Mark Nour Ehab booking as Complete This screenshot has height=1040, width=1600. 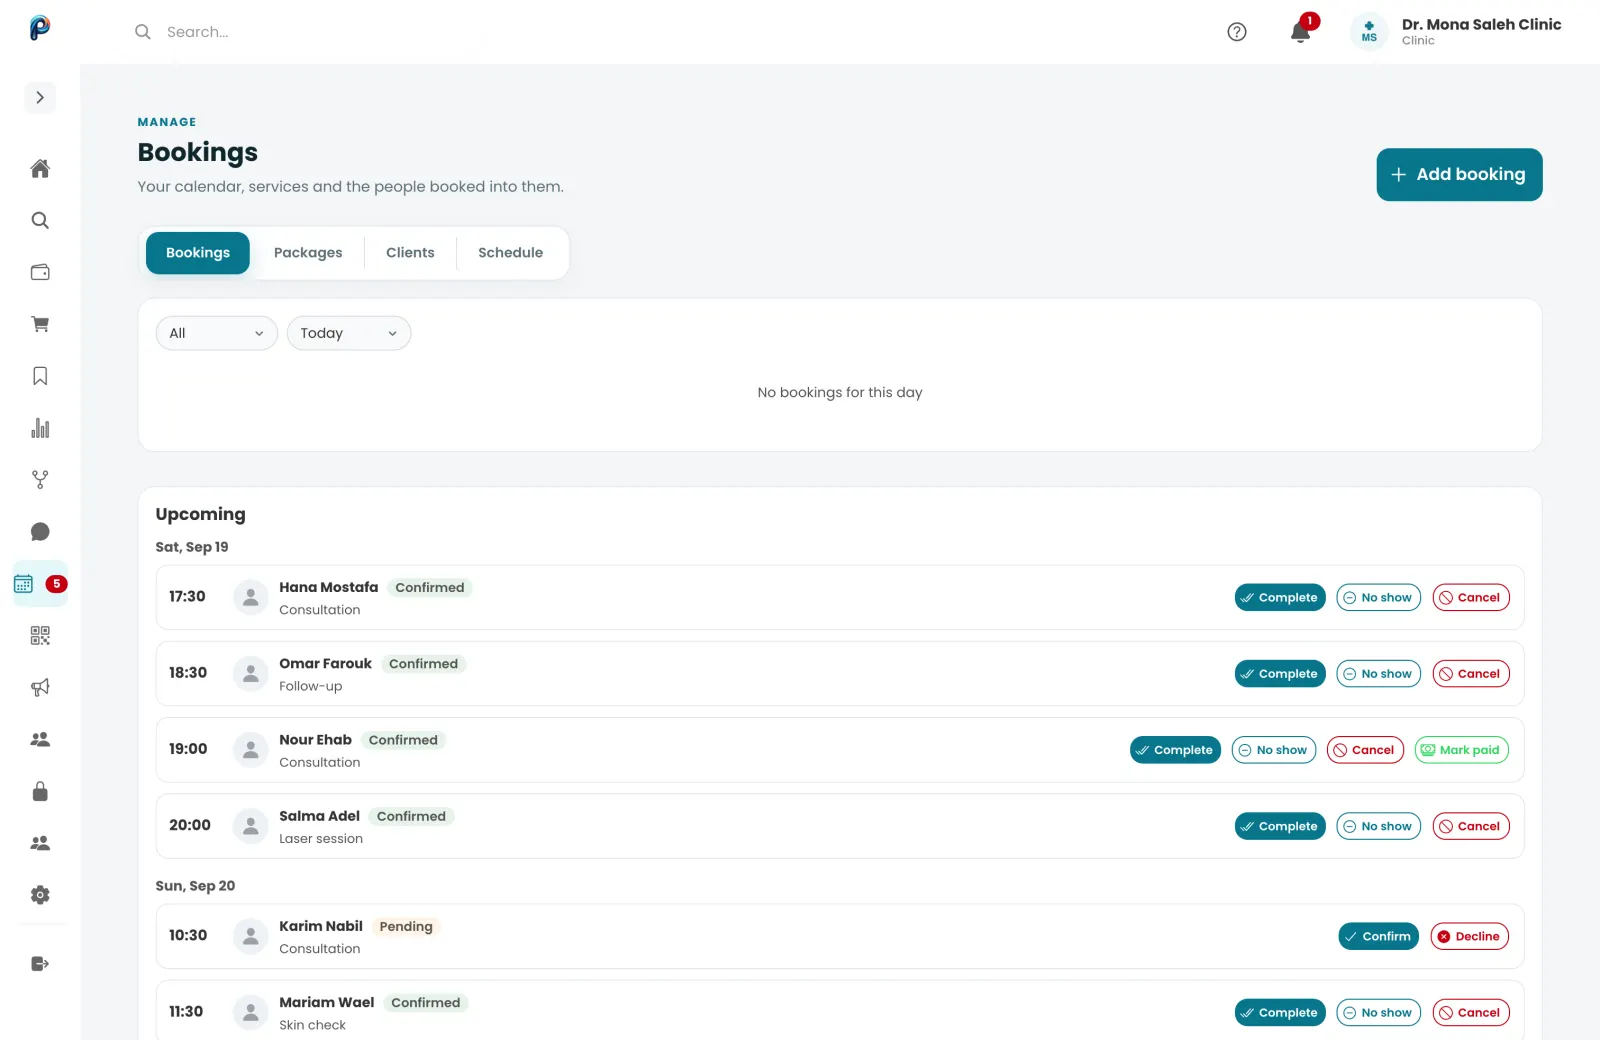1175,750
